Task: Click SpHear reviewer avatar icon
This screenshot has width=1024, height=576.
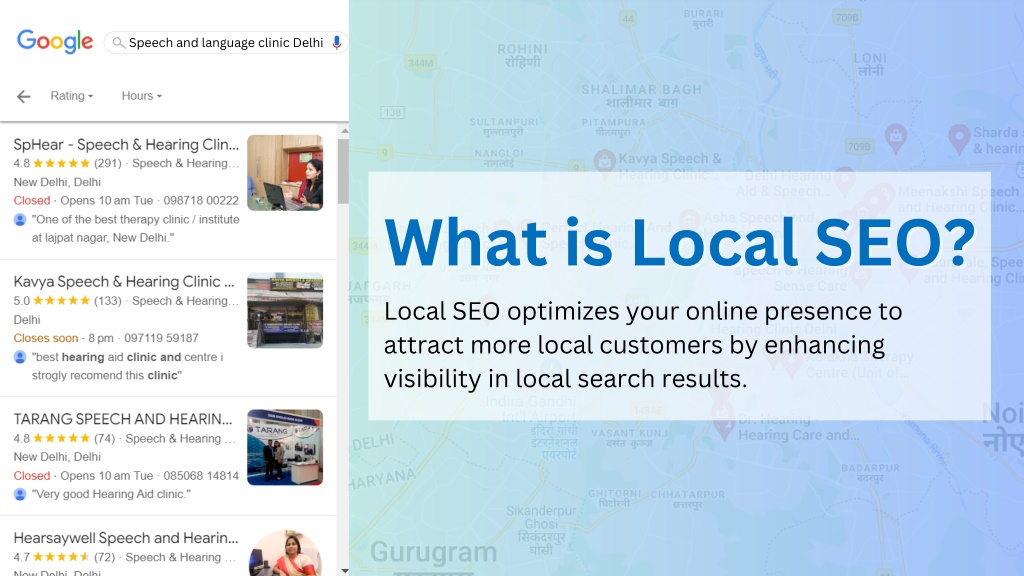Action: click(20, 219)
